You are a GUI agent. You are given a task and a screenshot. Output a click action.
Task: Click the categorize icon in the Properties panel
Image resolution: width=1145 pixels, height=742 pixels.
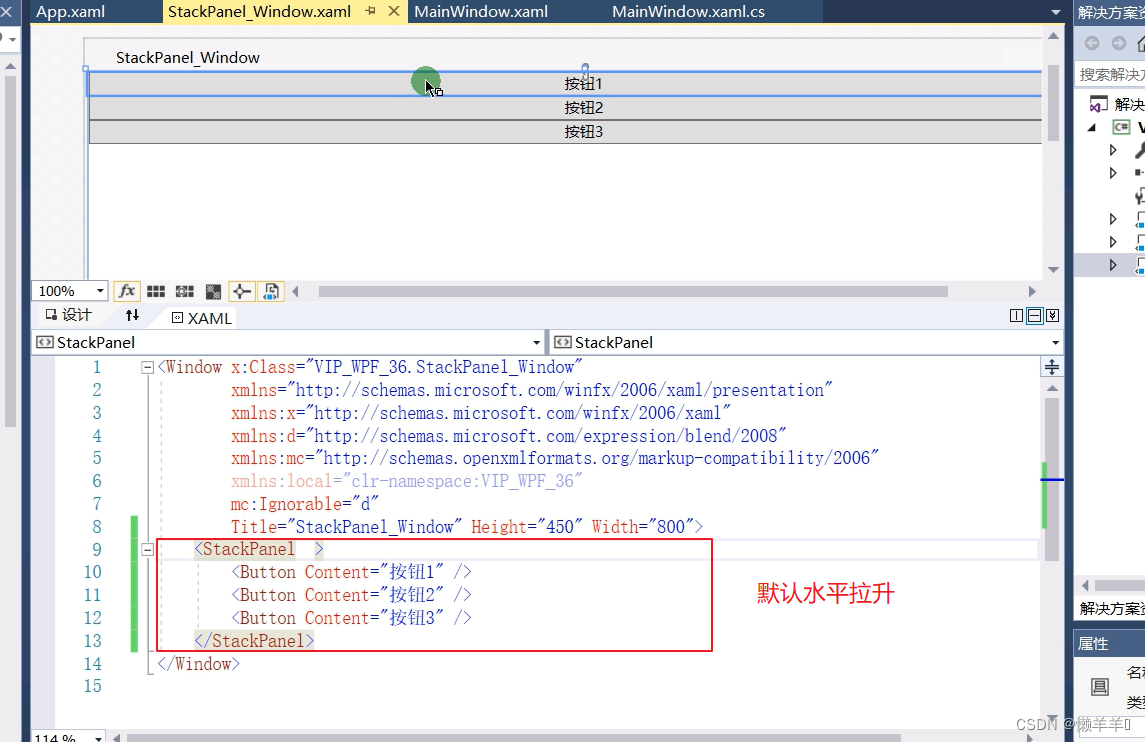coord(1100,686)
